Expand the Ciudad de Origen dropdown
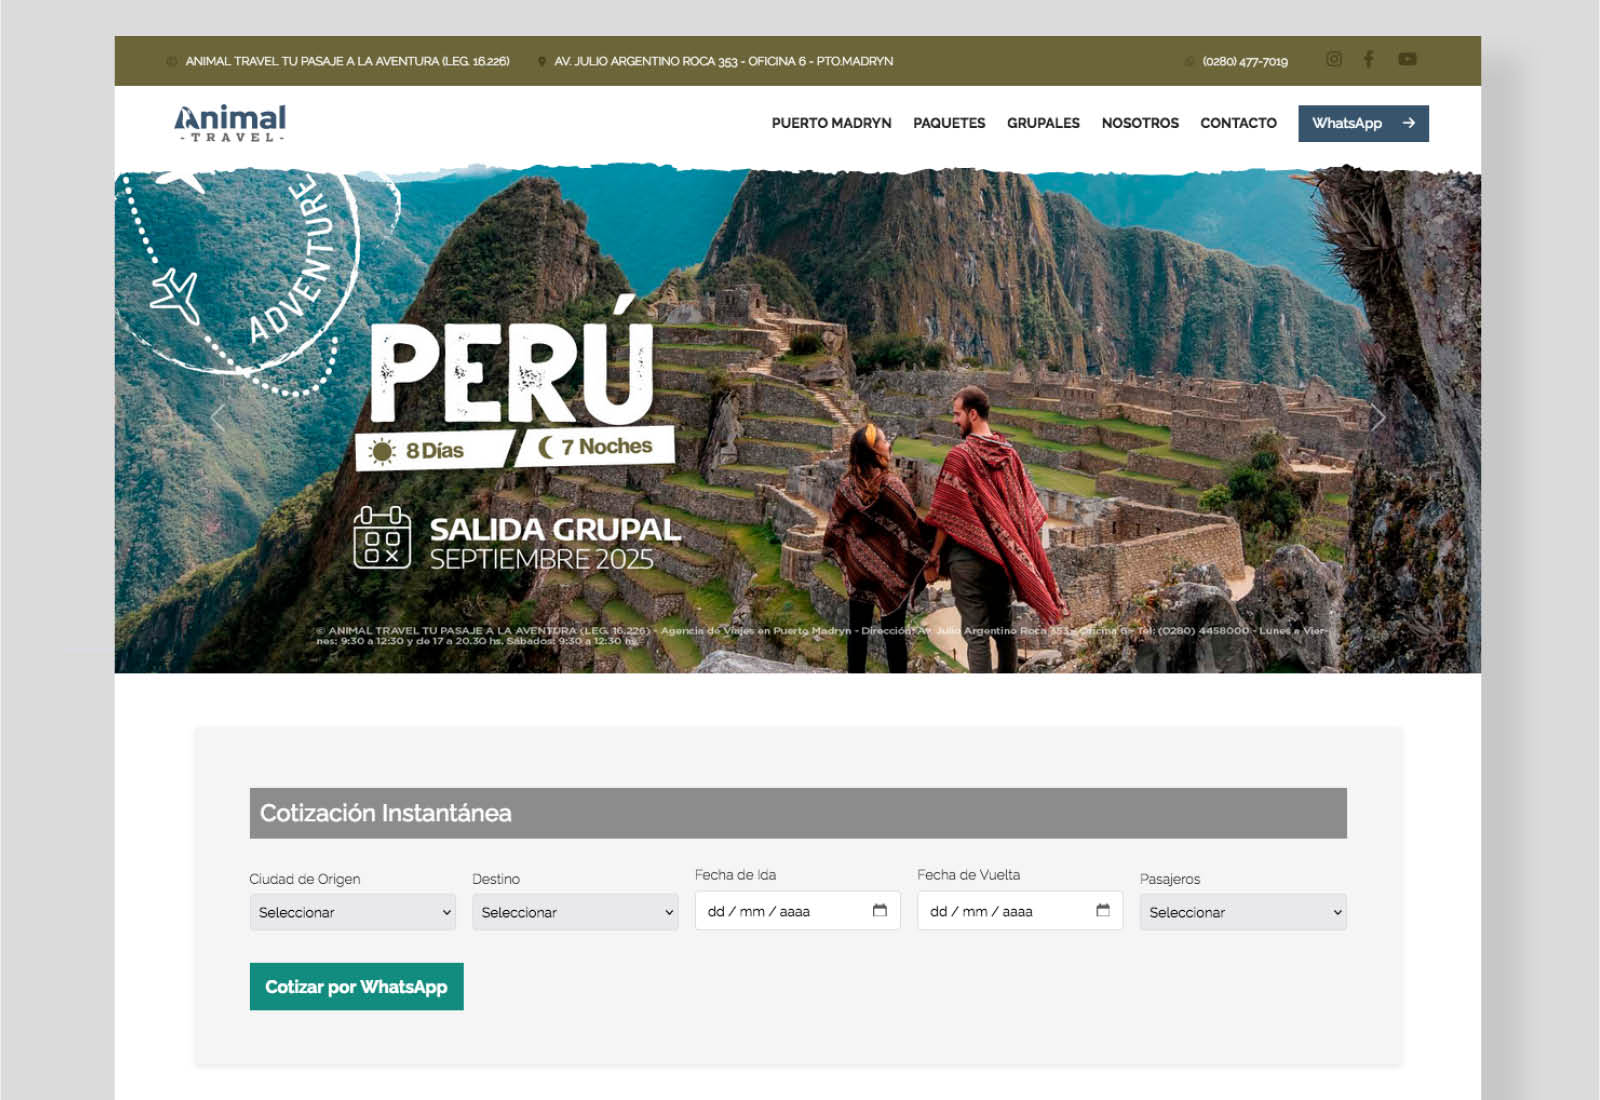The image size is (1600, 1100). 352,912
